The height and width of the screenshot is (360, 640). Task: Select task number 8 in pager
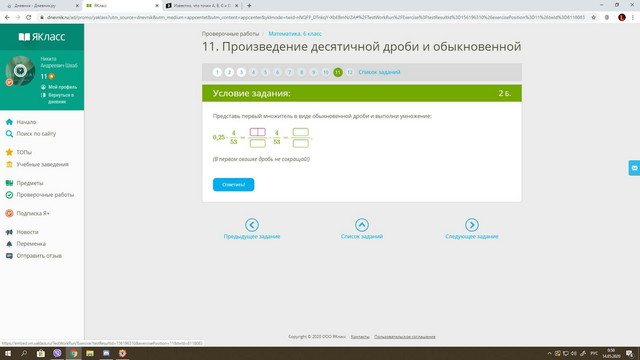coord(302,72)
